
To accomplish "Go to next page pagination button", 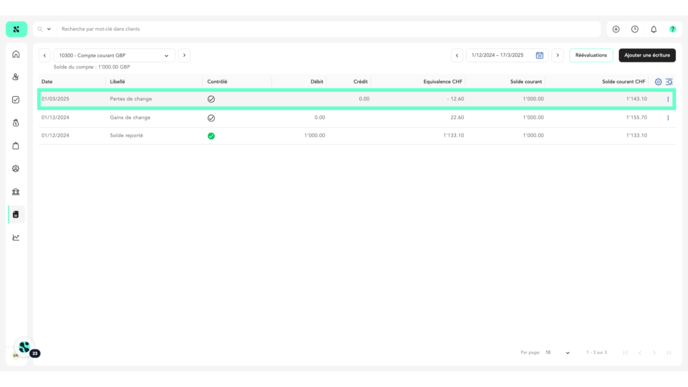I will [x=654, y=353].
